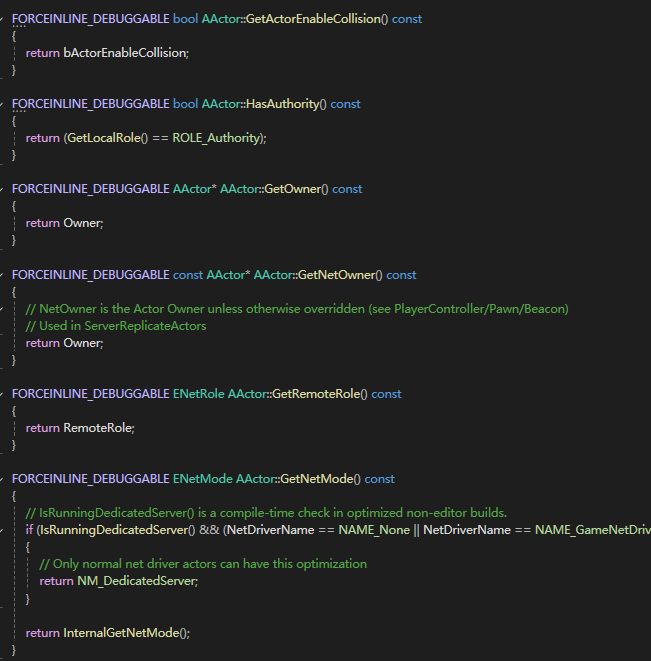Place cursor on the GetLocalRole call
The height and width of the screenshot is (661, 651).
104,138
